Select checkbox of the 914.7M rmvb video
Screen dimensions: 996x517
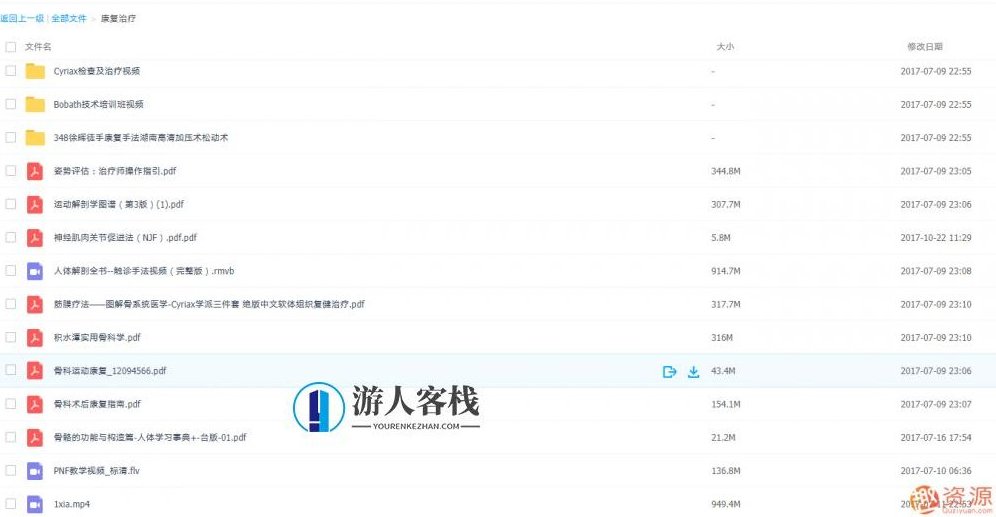[11, 271]
